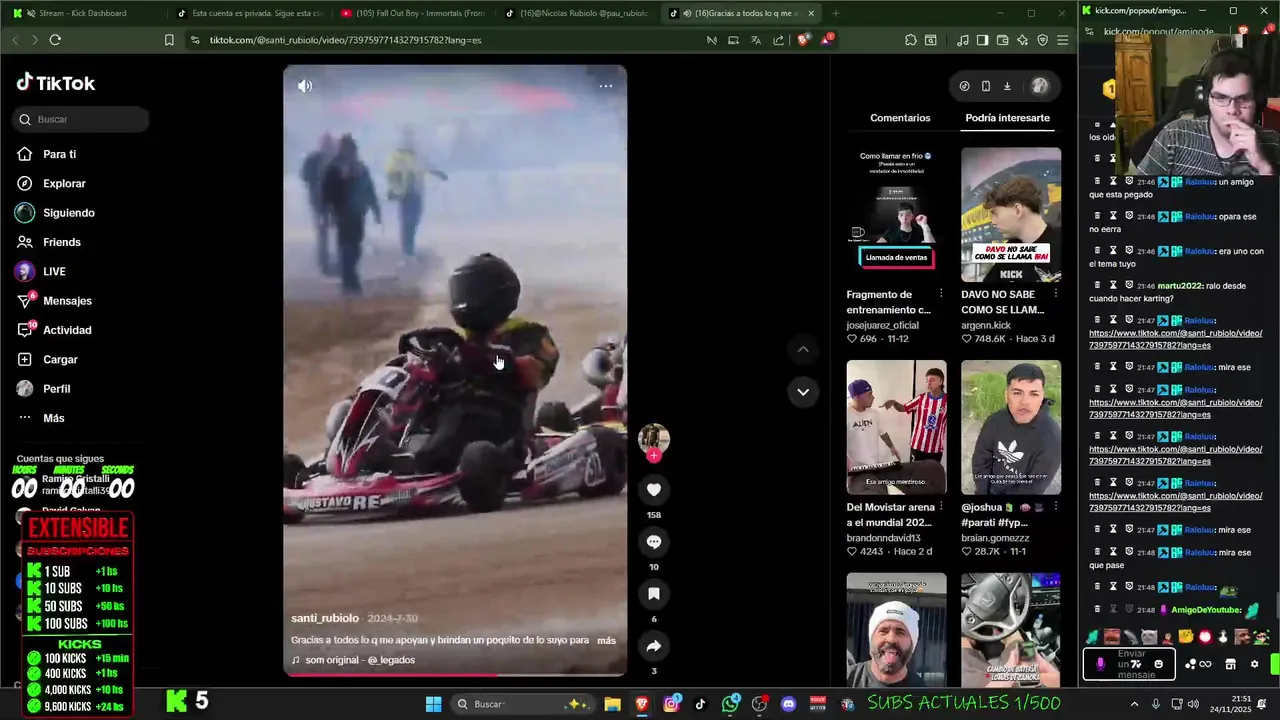Viewport: 1280px width, 720px height.
Task: Switch to the Comentarios tab
Action: pyautogui.click(x=900, y=118)
